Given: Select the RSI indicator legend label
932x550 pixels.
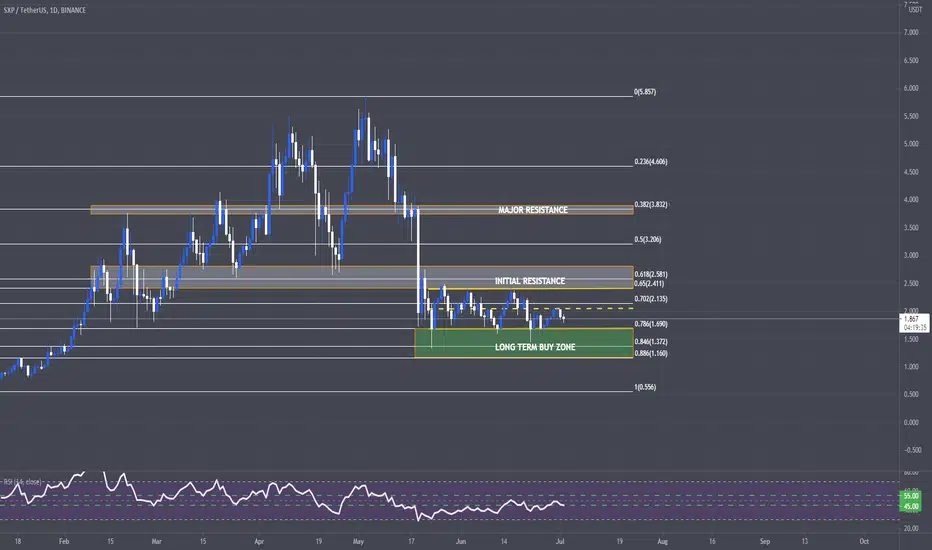Looking at the screenshot, I should pyautogui.click(x=23, y=482).
